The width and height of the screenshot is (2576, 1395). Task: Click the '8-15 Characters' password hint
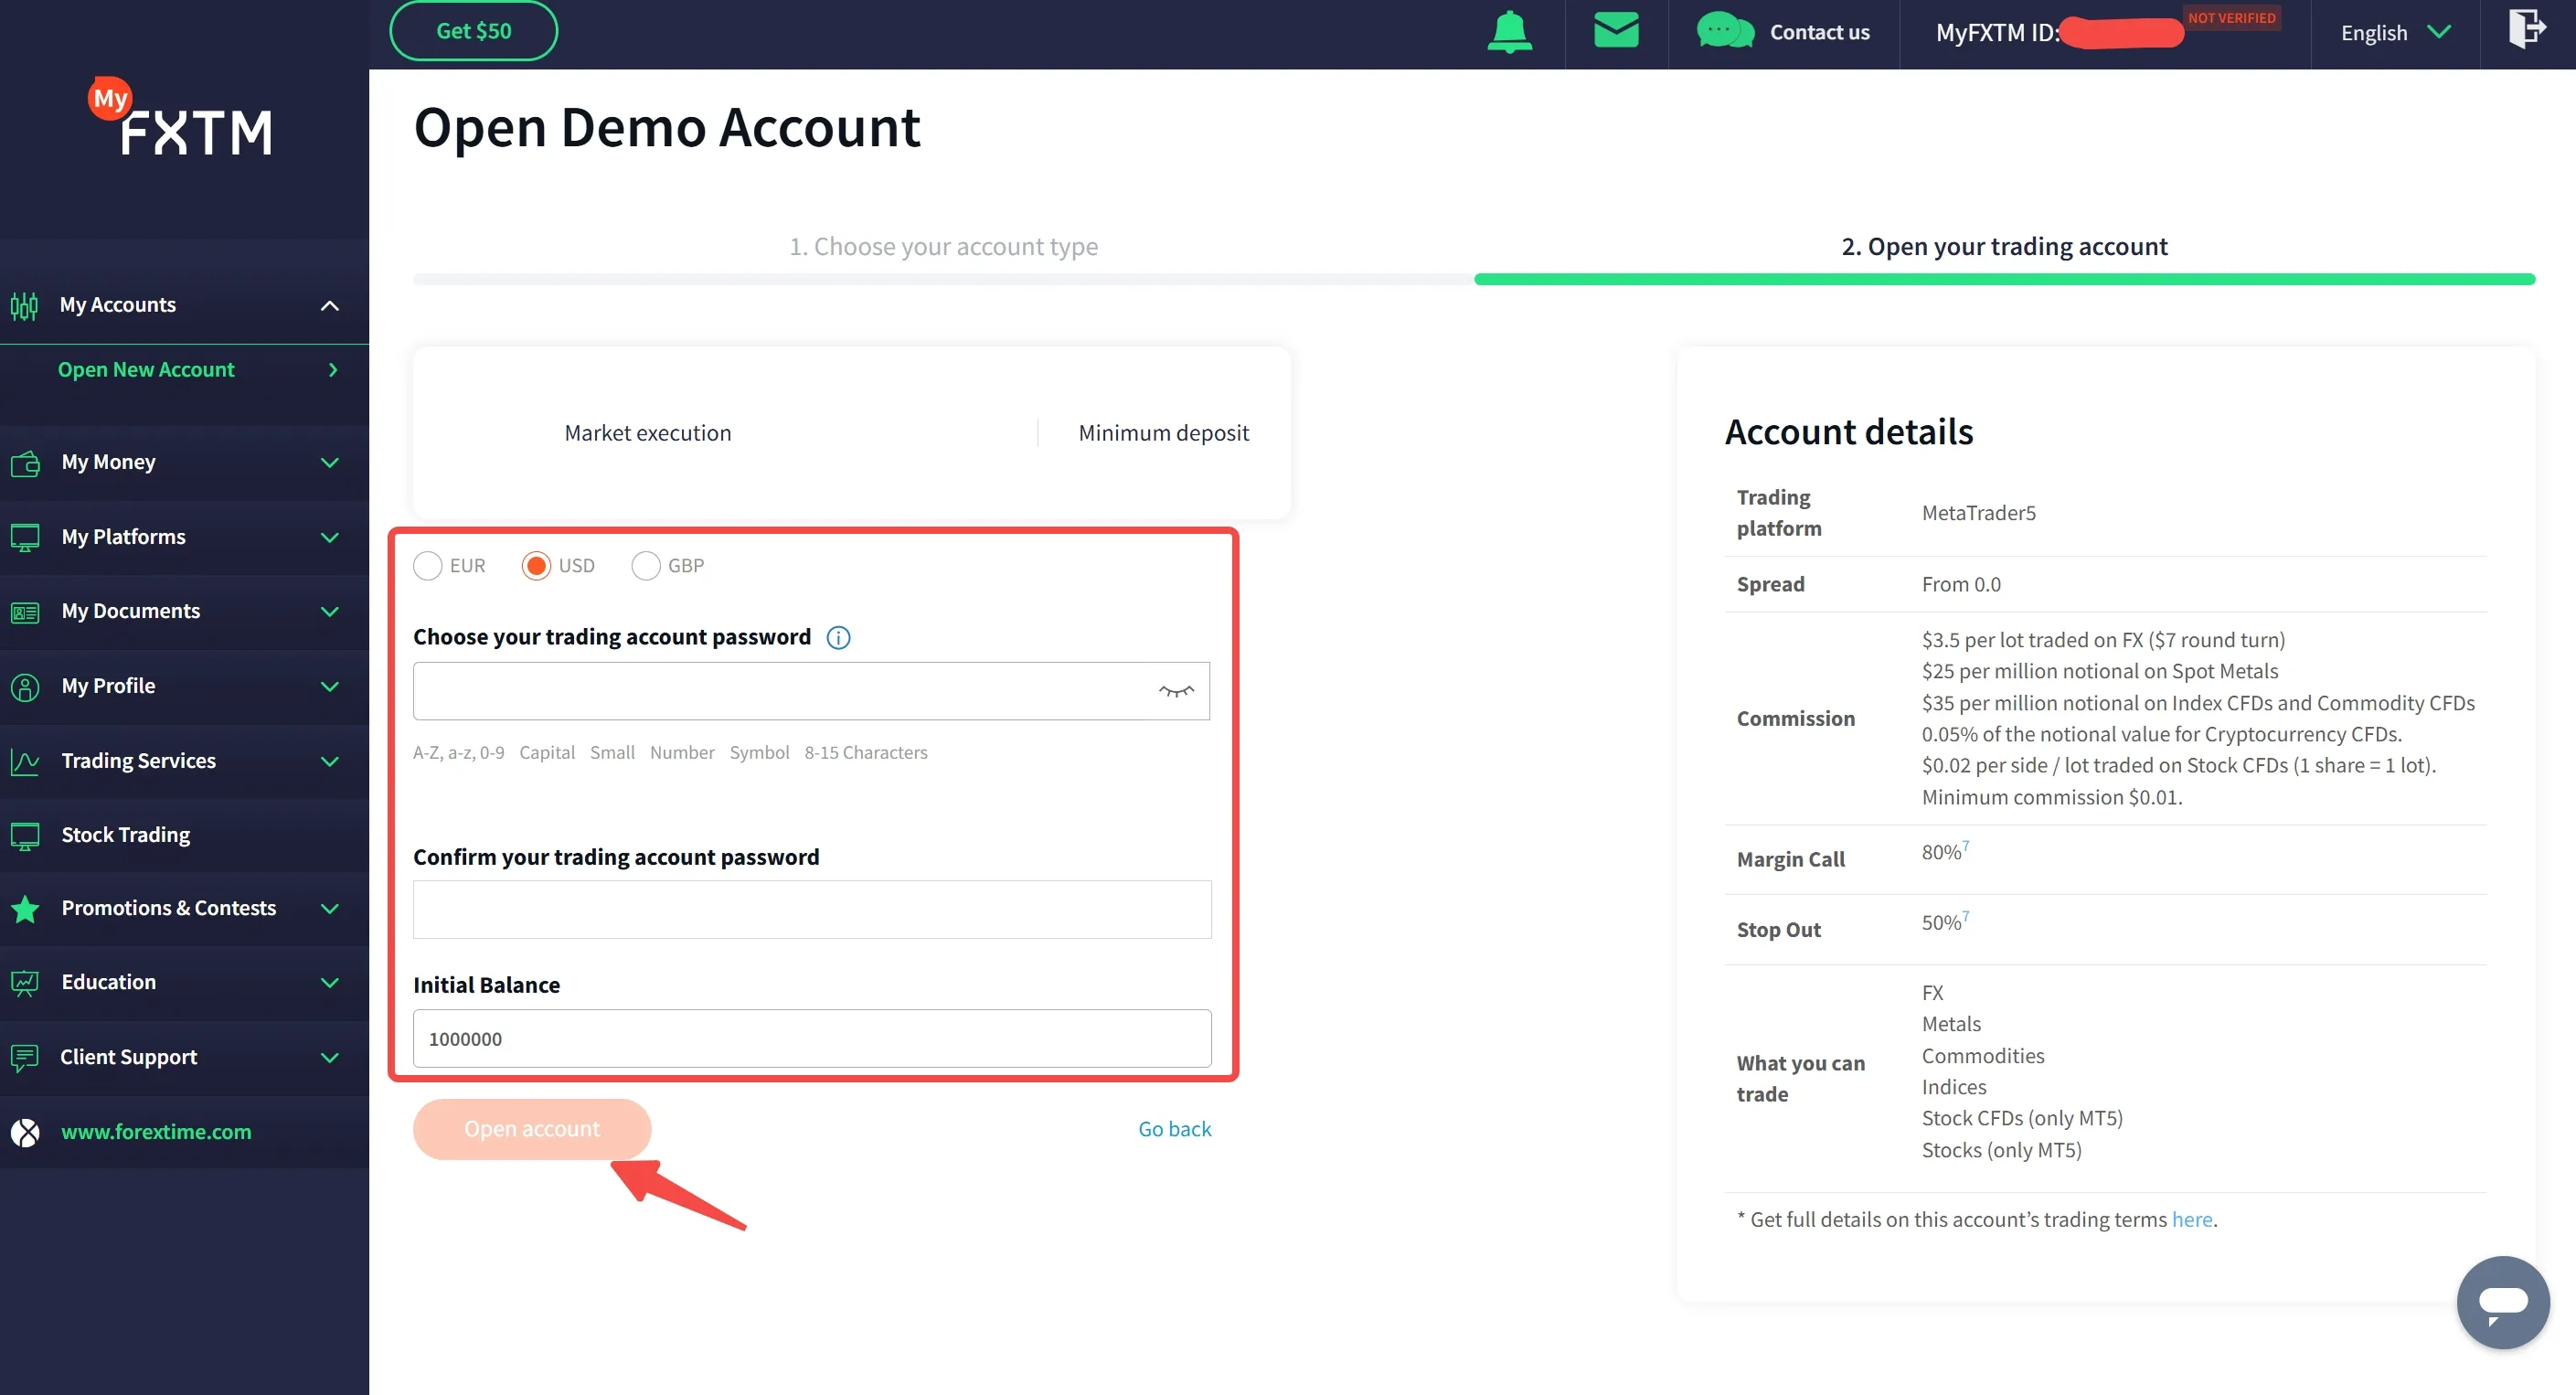pos(865,753)
